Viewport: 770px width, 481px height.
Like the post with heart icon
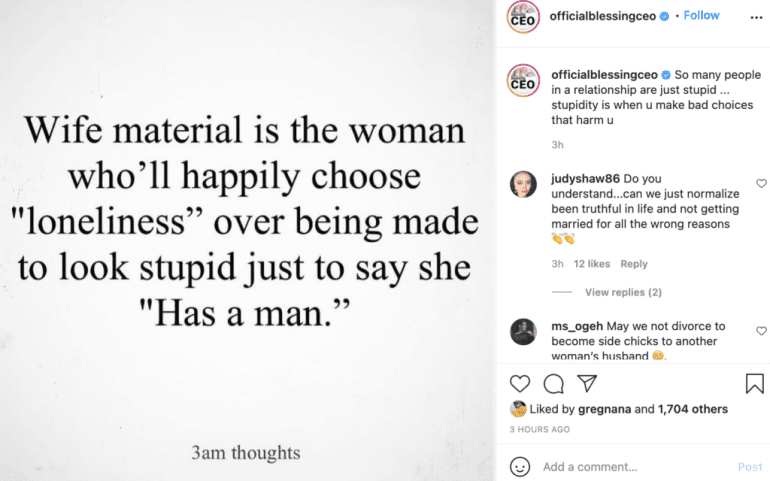click(520, 383)
